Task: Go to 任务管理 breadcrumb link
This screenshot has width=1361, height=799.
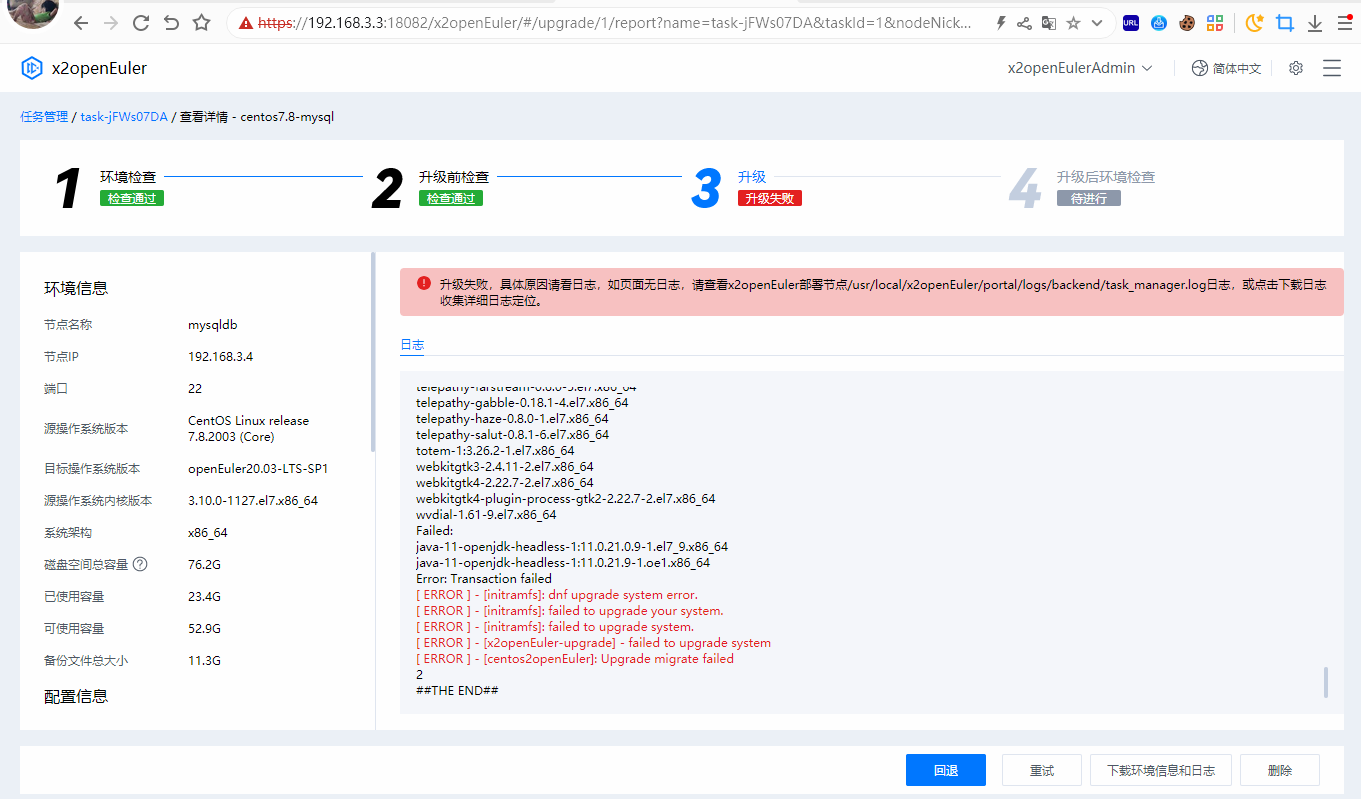Action: click(x=44, y=116)
